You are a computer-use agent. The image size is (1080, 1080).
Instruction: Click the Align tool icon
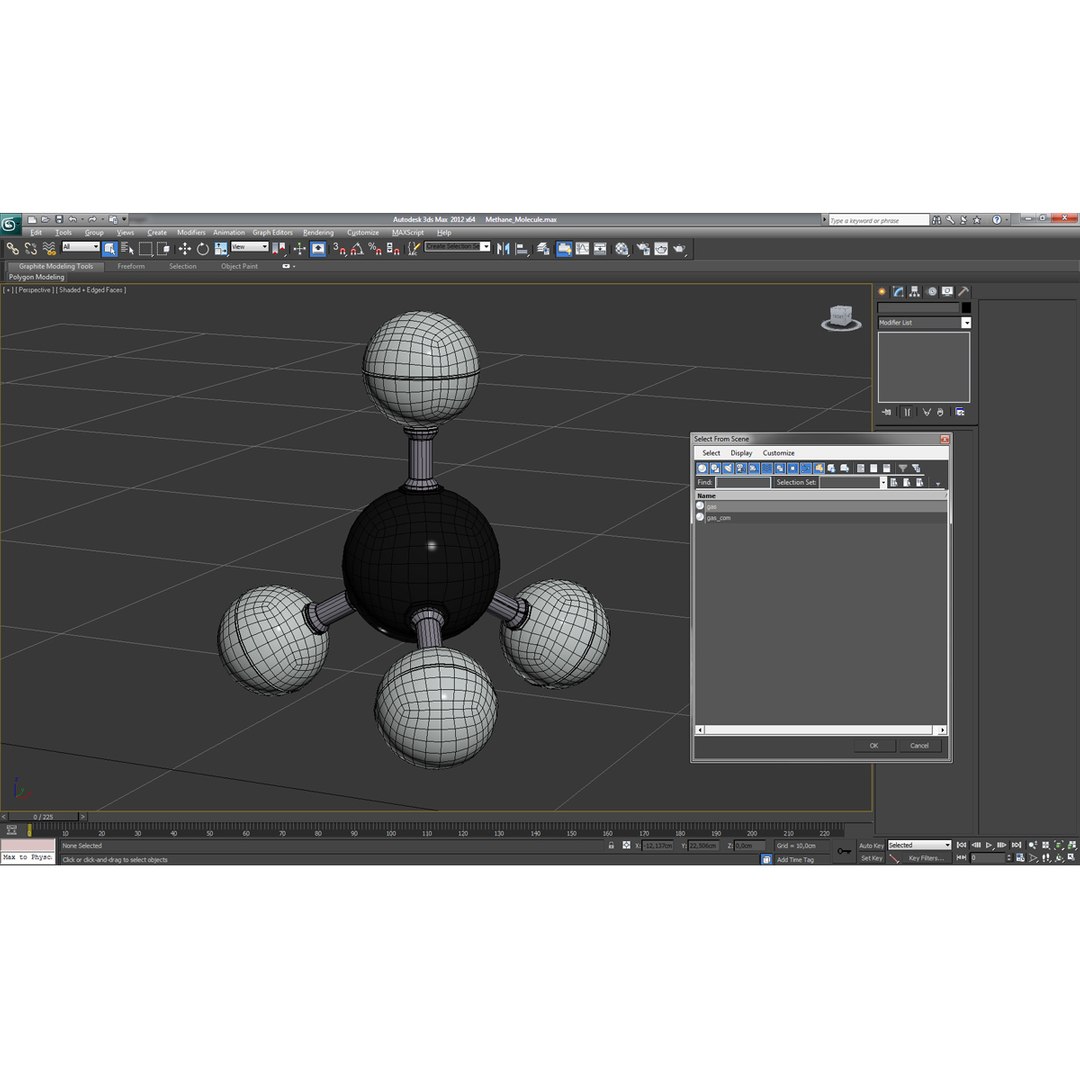click(522, 249)
